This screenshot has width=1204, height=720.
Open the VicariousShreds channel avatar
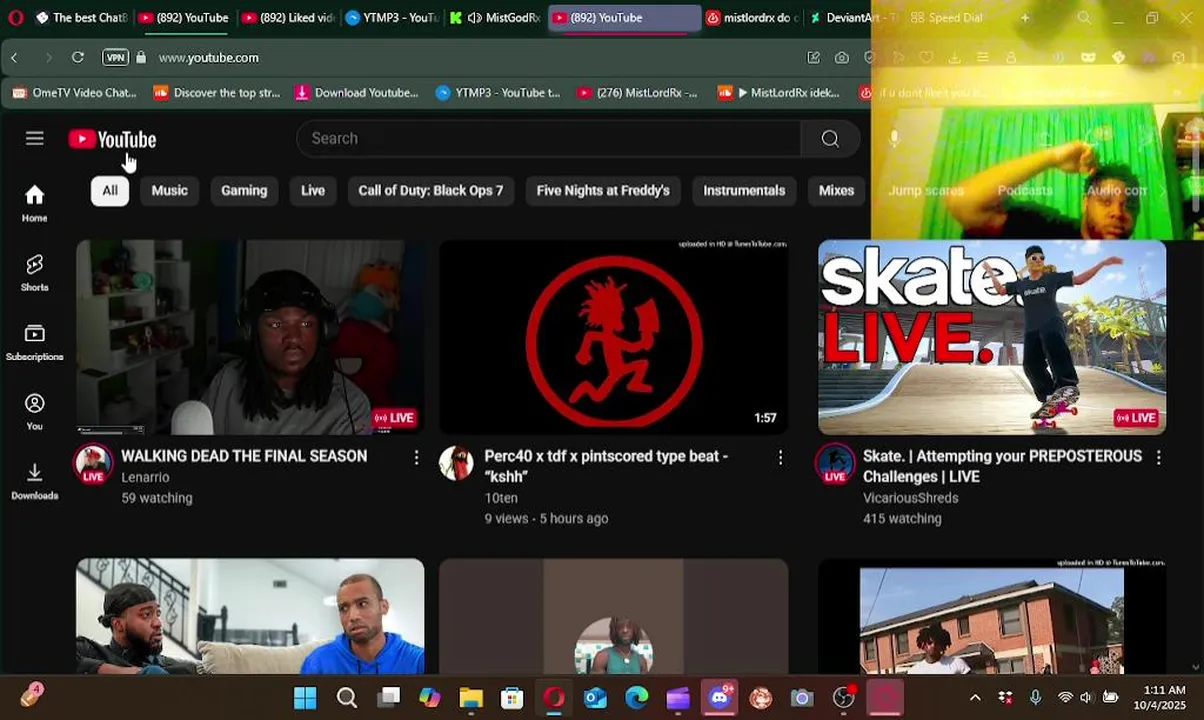tap(835, 463)
